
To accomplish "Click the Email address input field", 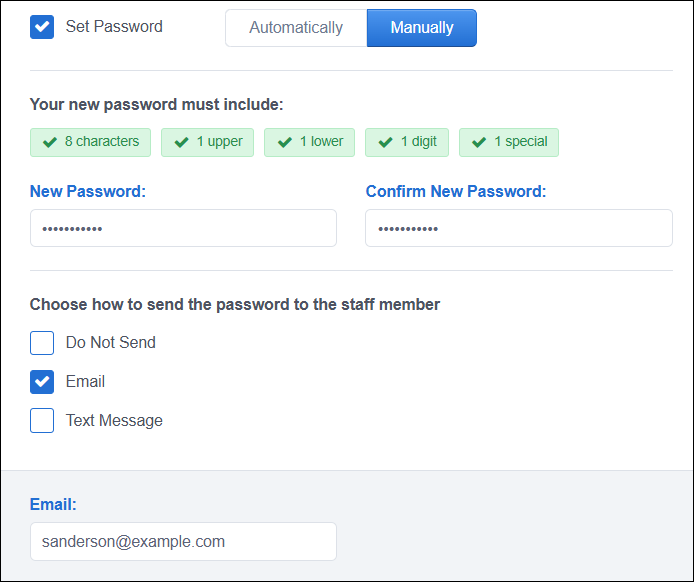I will coord(183,541).
